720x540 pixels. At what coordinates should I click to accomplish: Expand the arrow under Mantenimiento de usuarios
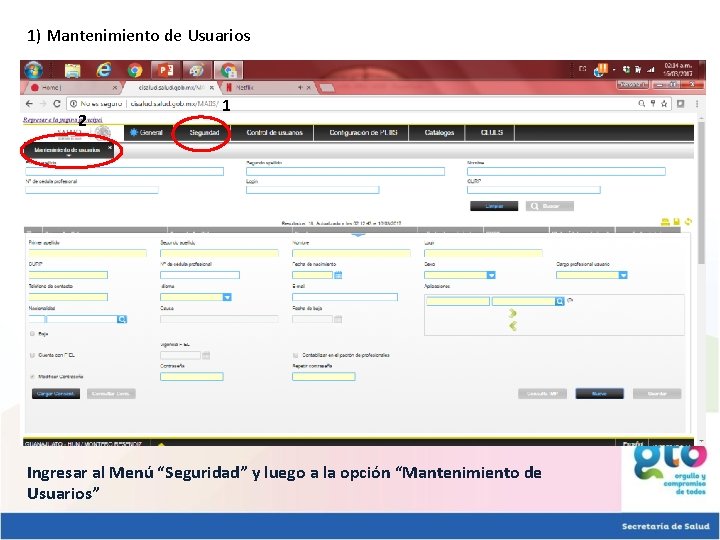click(68, 156)
